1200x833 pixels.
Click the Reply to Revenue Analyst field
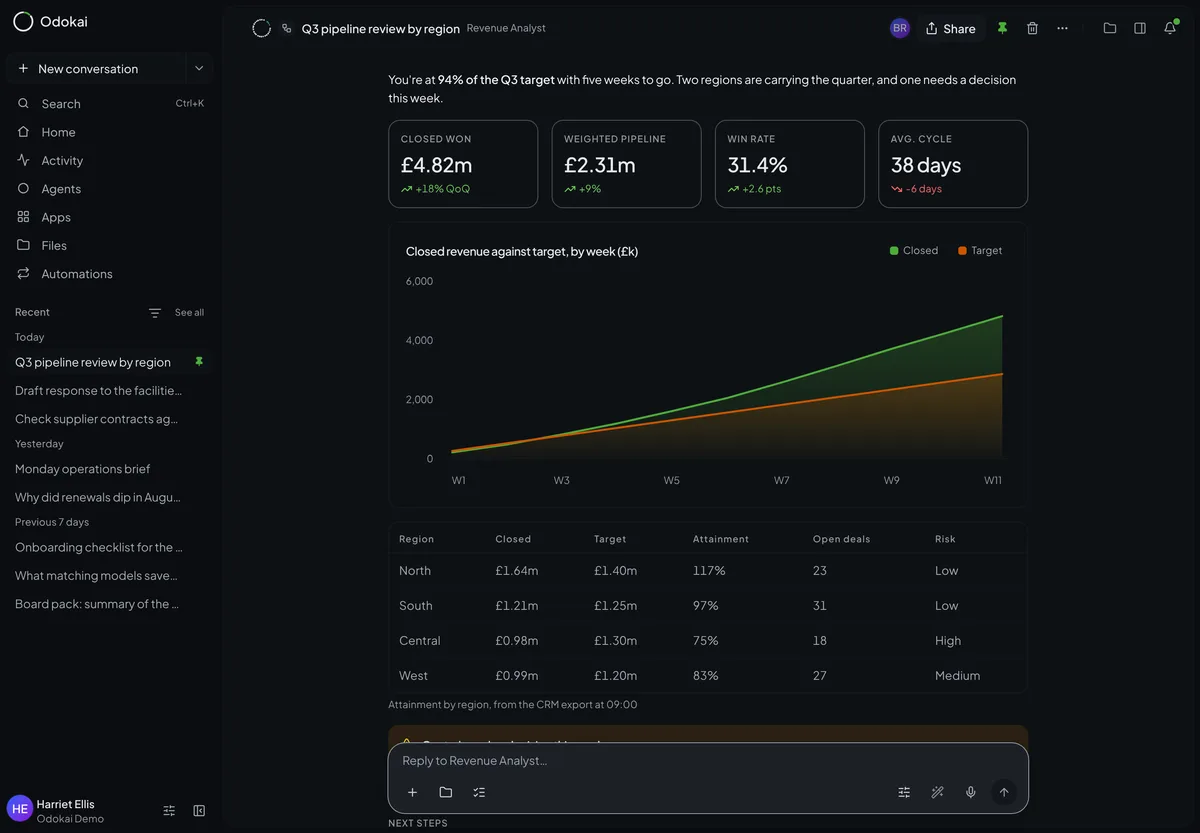click(x=708, y=760)
